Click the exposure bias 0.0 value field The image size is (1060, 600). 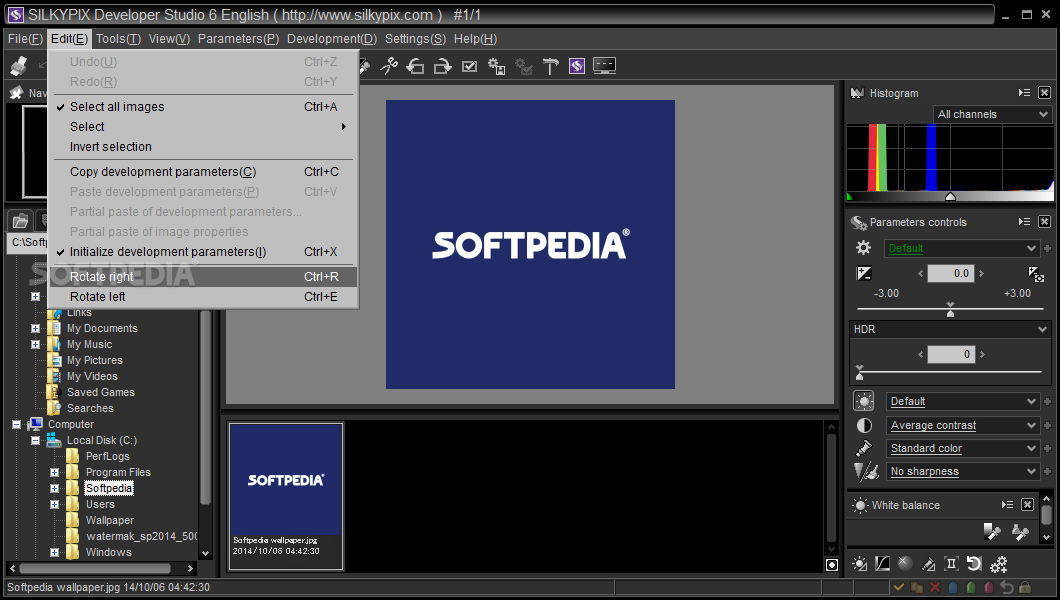pos(950,273)
